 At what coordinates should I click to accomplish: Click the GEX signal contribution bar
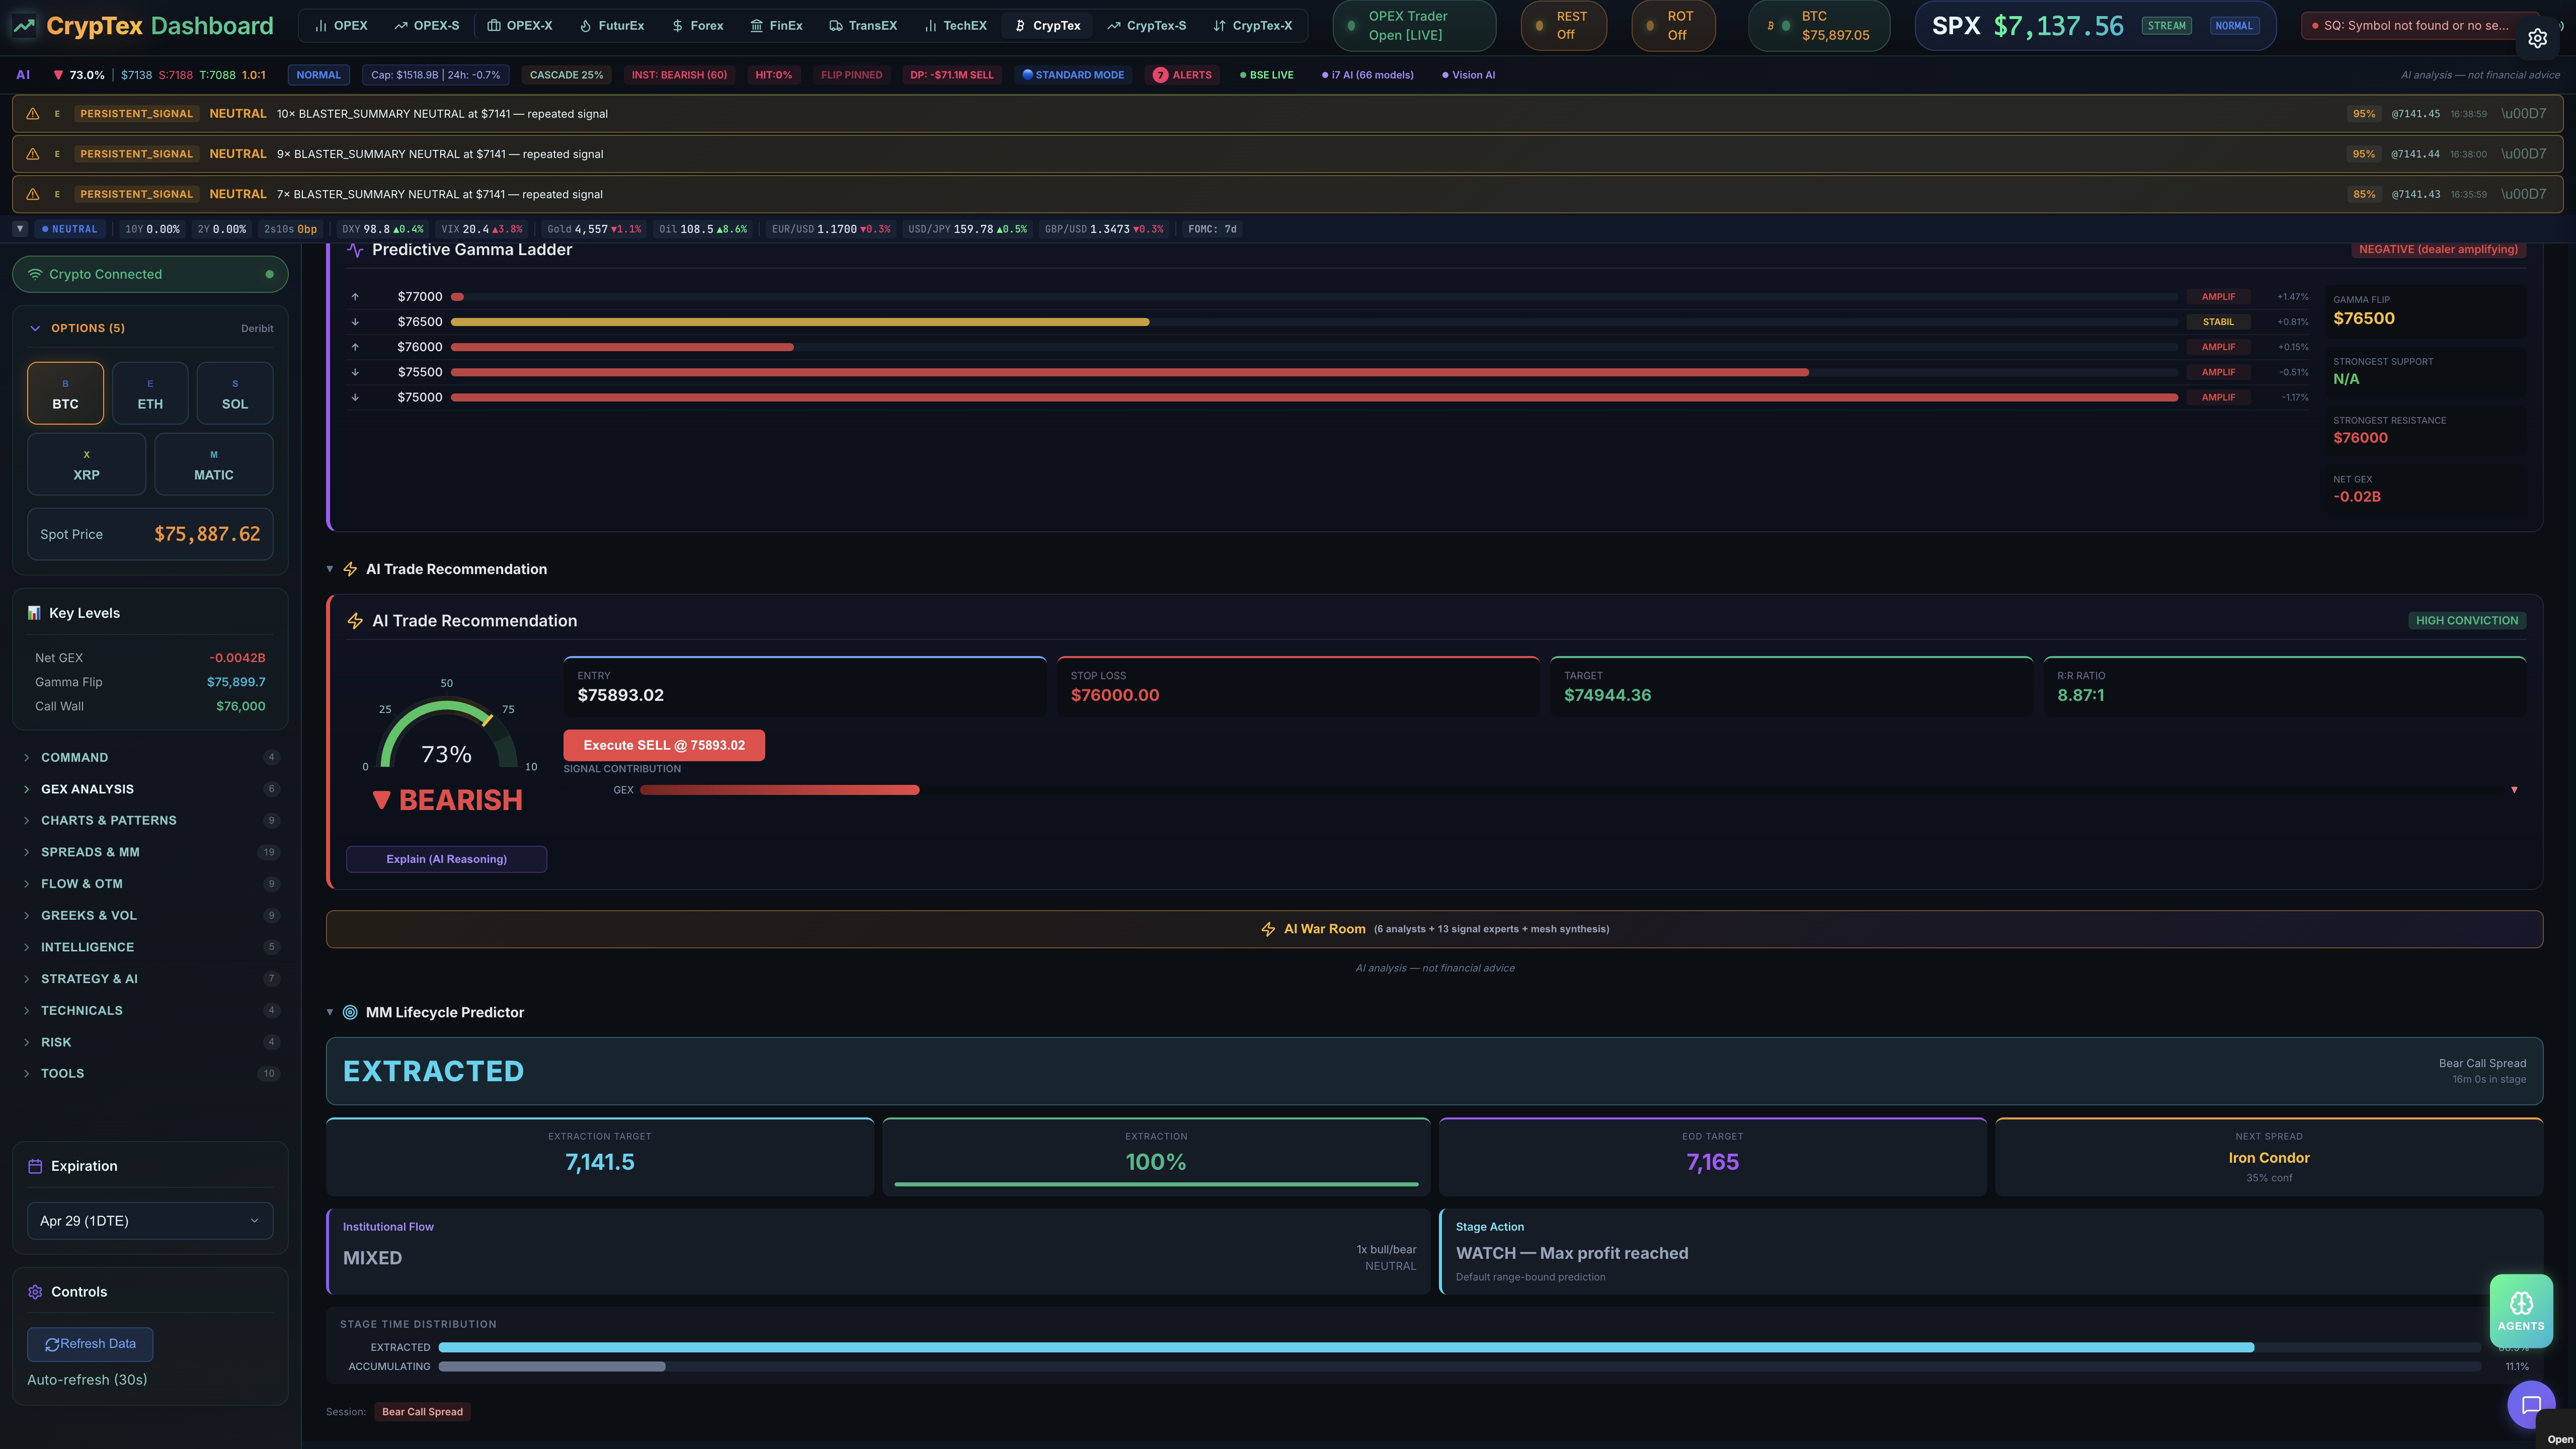coord(779,790)
